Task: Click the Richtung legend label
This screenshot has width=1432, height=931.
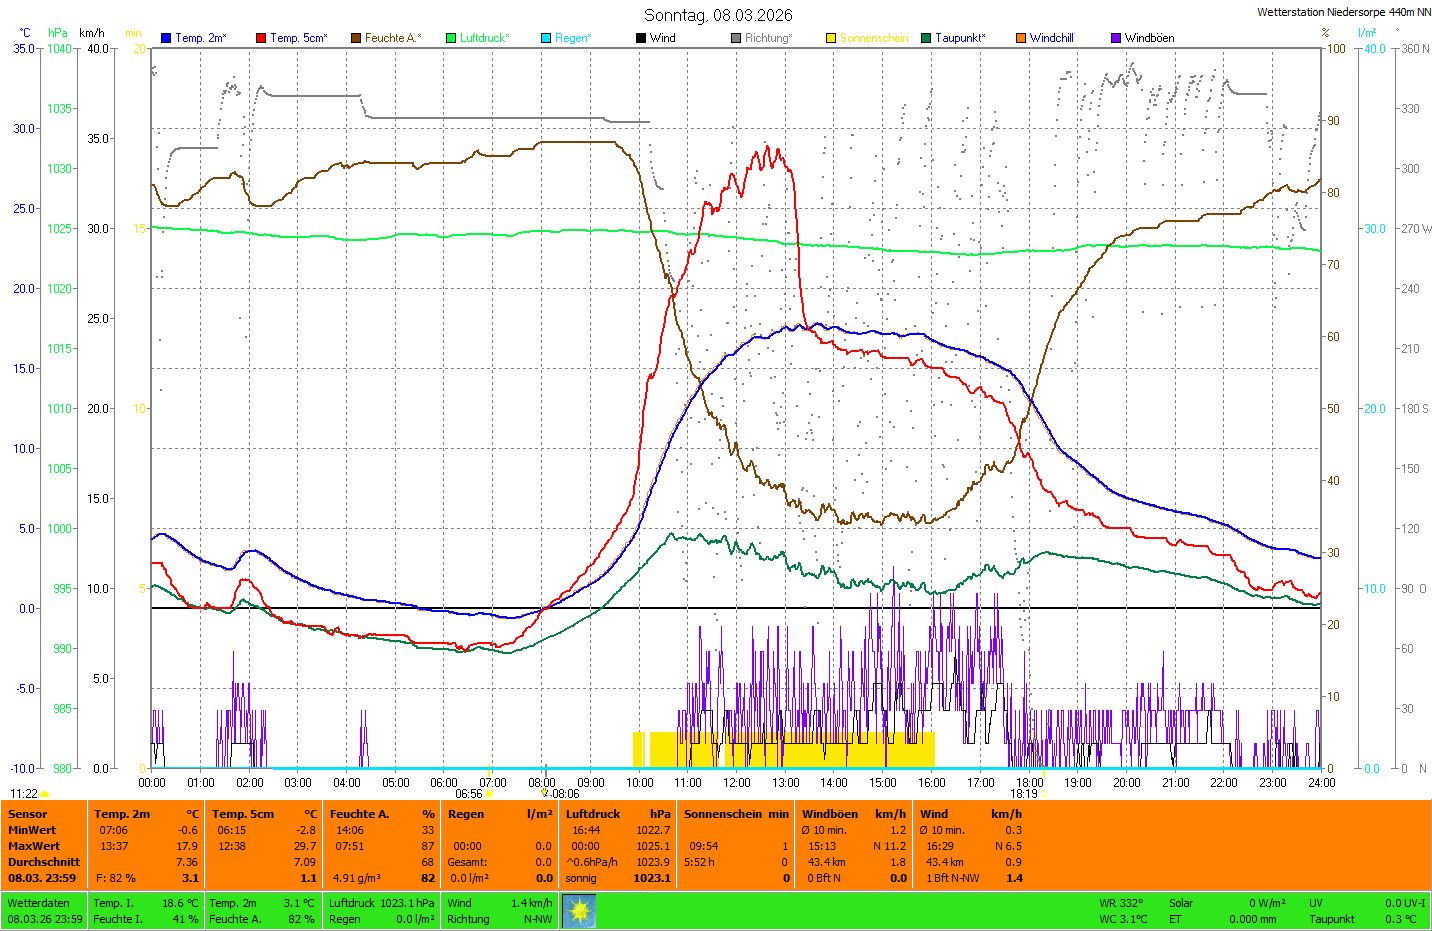Action: 768,38
